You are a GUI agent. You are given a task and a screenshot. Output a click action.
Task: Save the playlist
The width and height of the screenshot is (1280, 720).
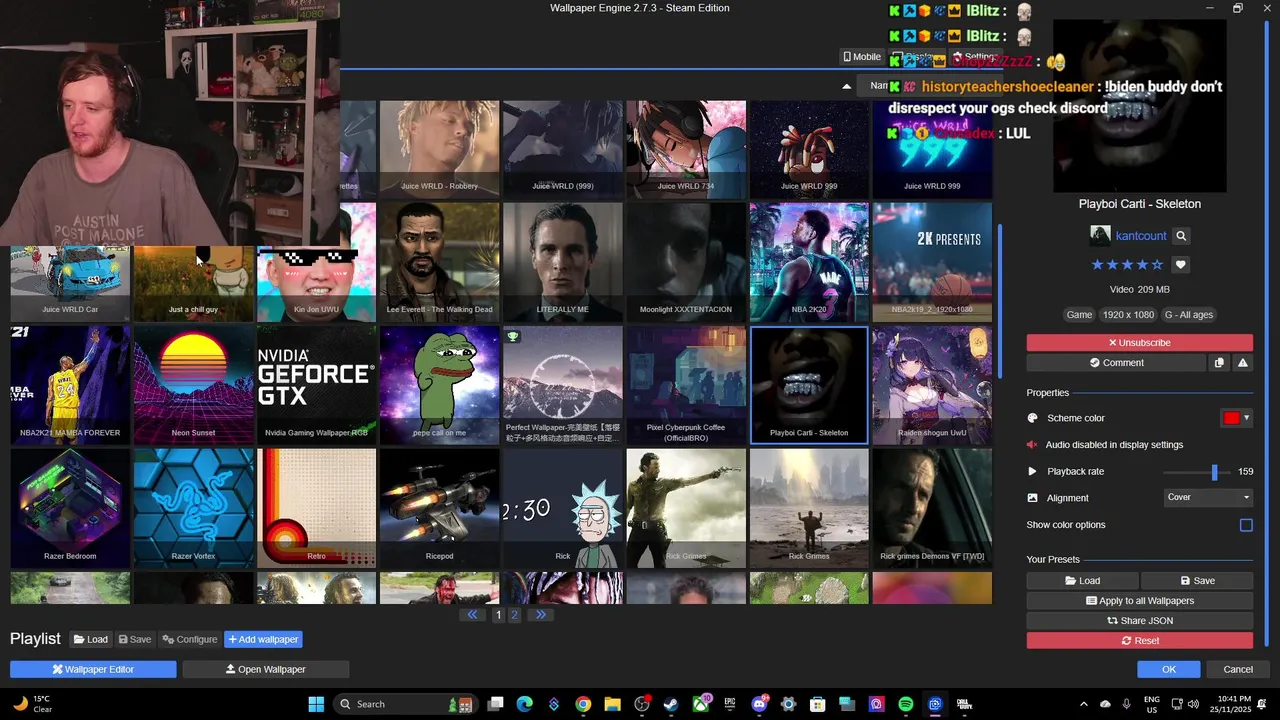[x=135, y=640]
